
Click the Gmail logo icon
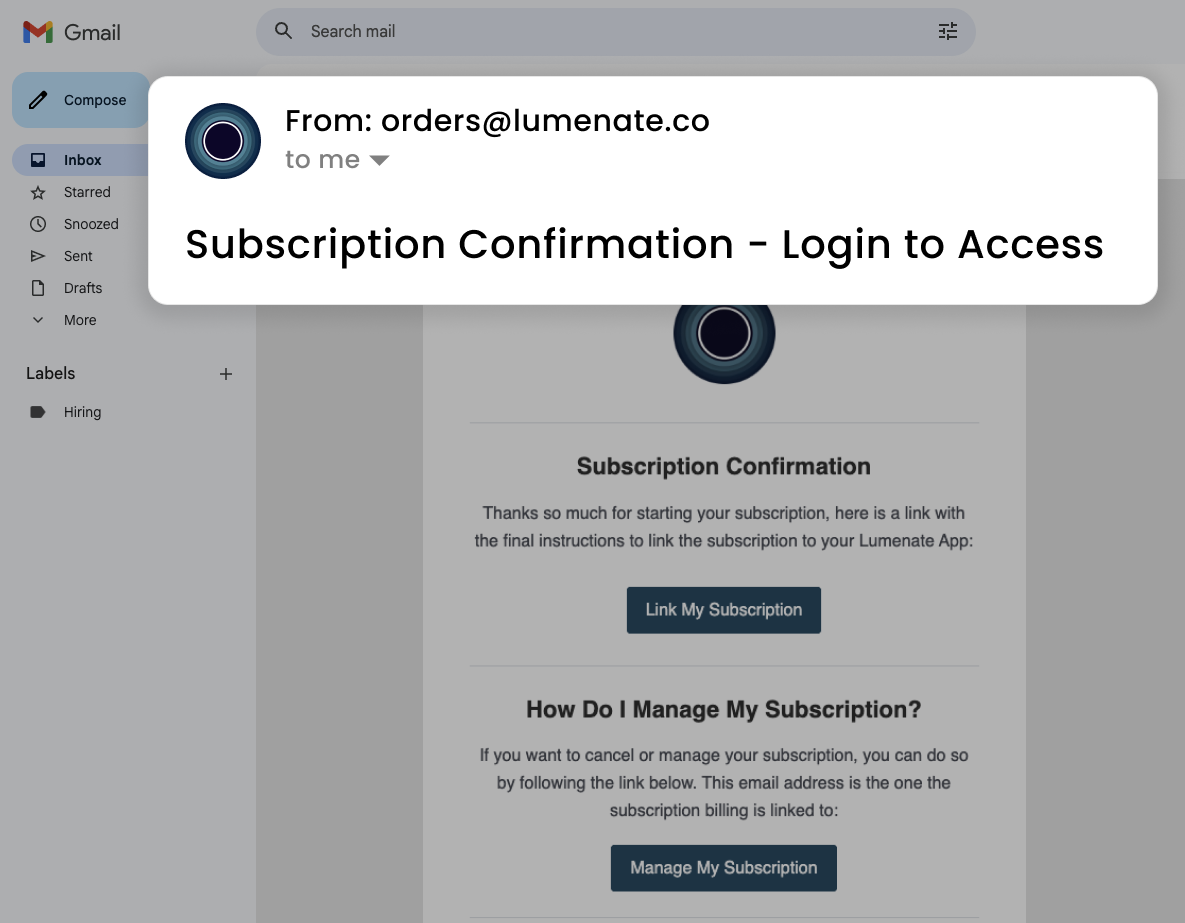(x=38, y=32)
